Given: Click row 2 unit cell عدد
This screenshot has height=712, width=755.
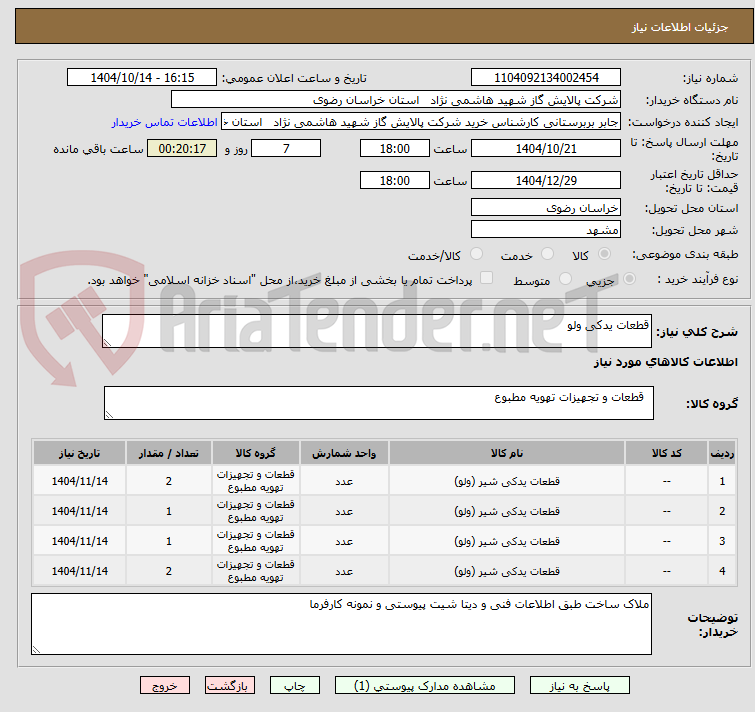Looking at the screenshot, I should [x=344, y=511].
